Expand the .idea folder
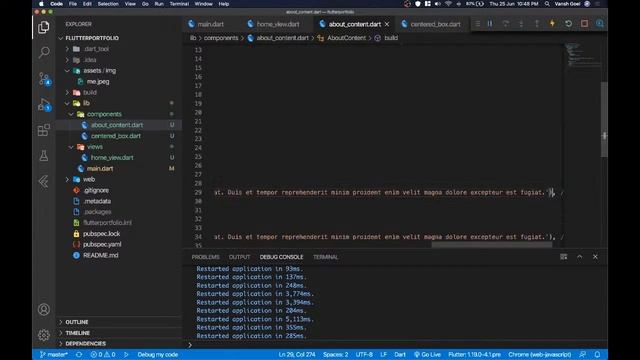Screen dimensions: 640x360 [x=90, y=60]
